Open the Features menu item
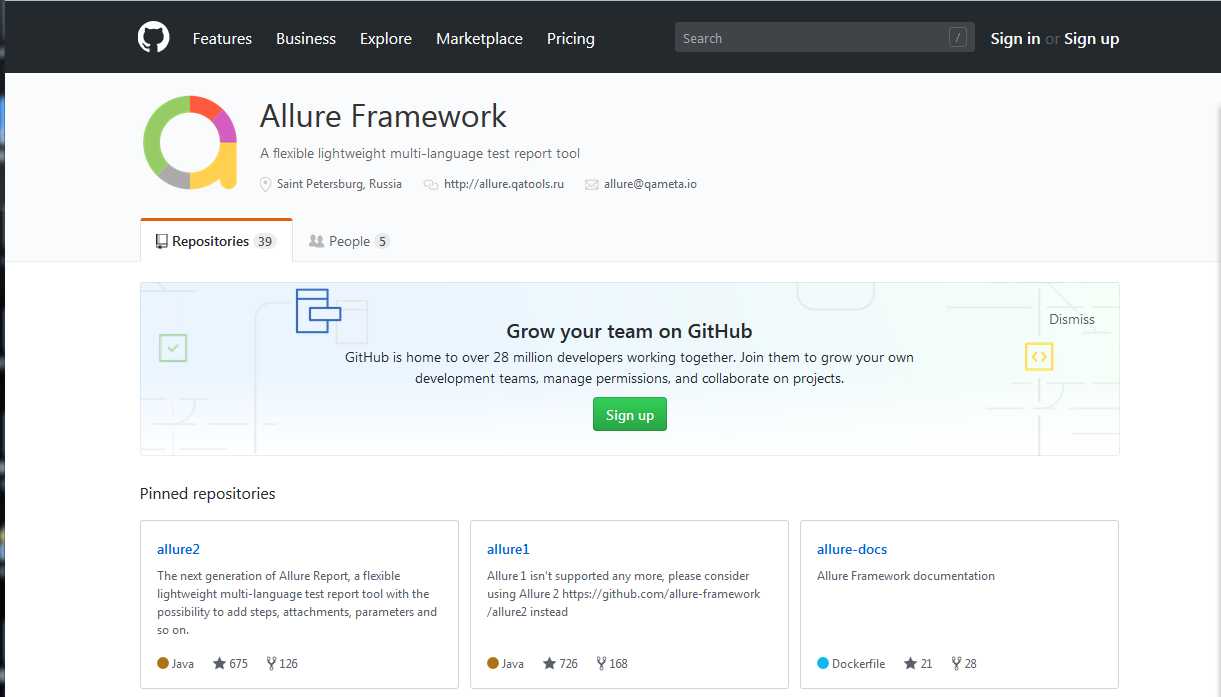Image resolution: width=1221 pixels, height=697 pixels. 222,38
